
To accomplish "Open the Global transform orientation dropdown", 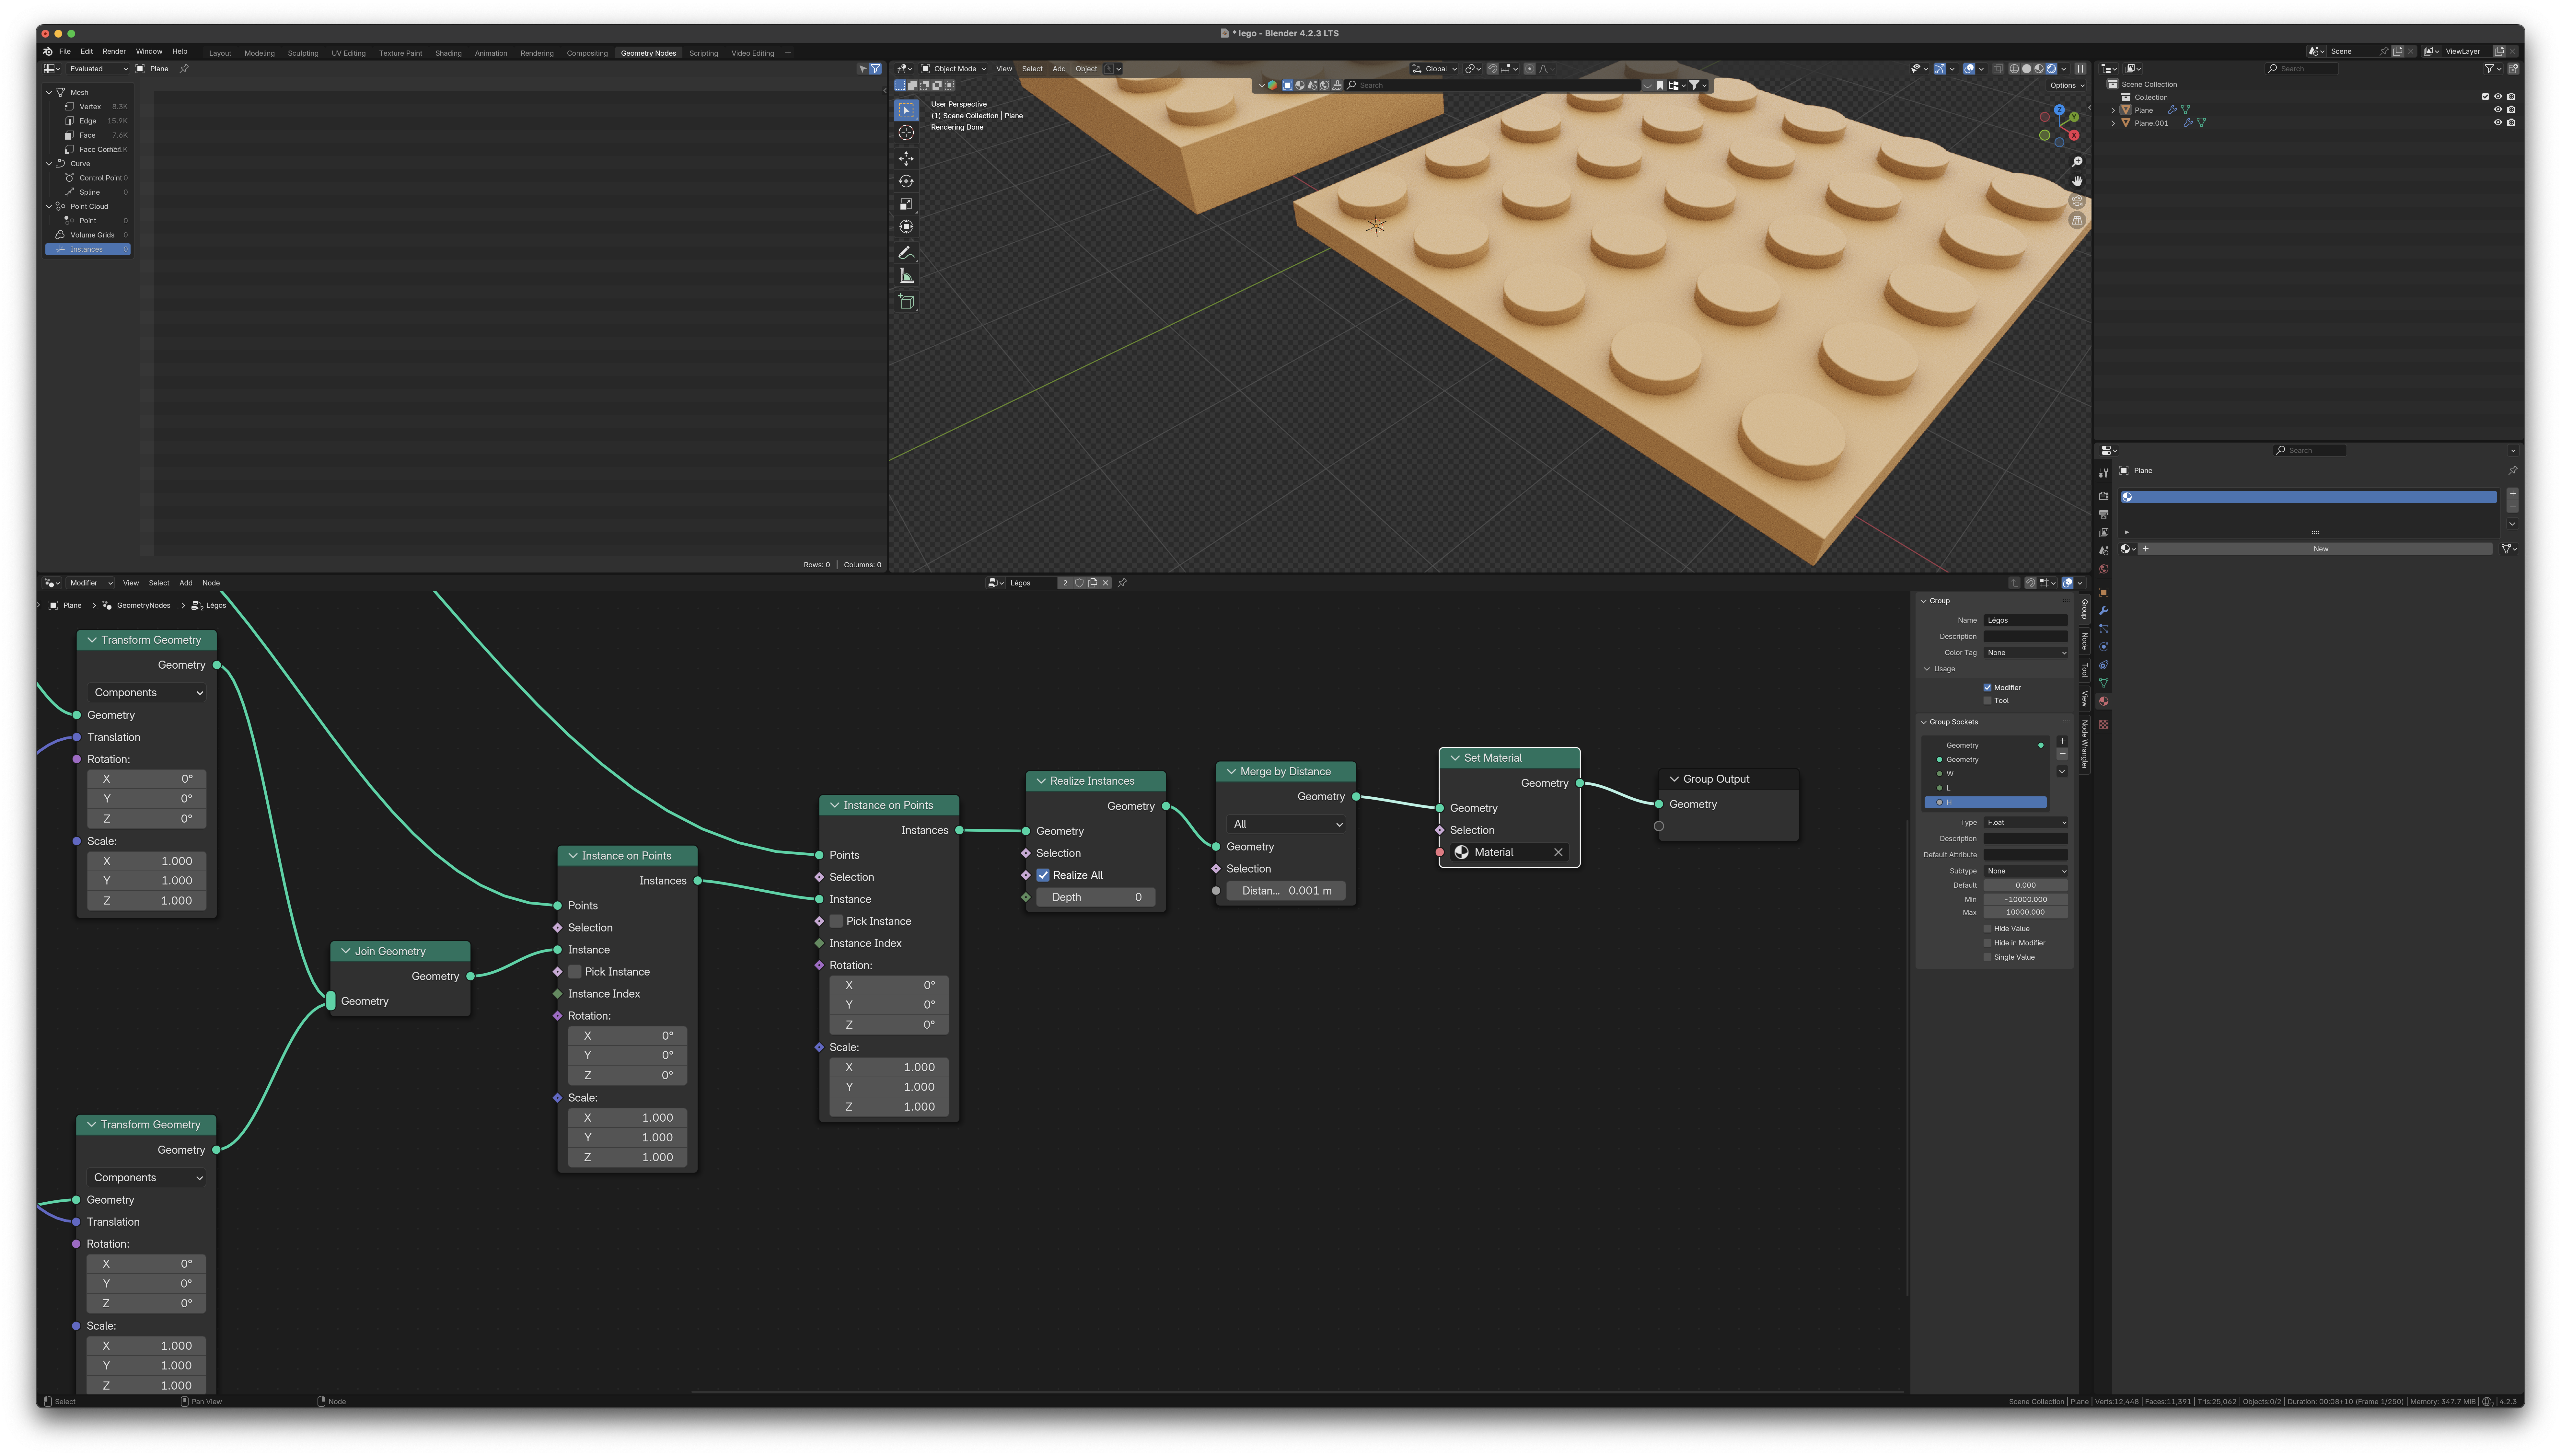I will pos(1434,69).
